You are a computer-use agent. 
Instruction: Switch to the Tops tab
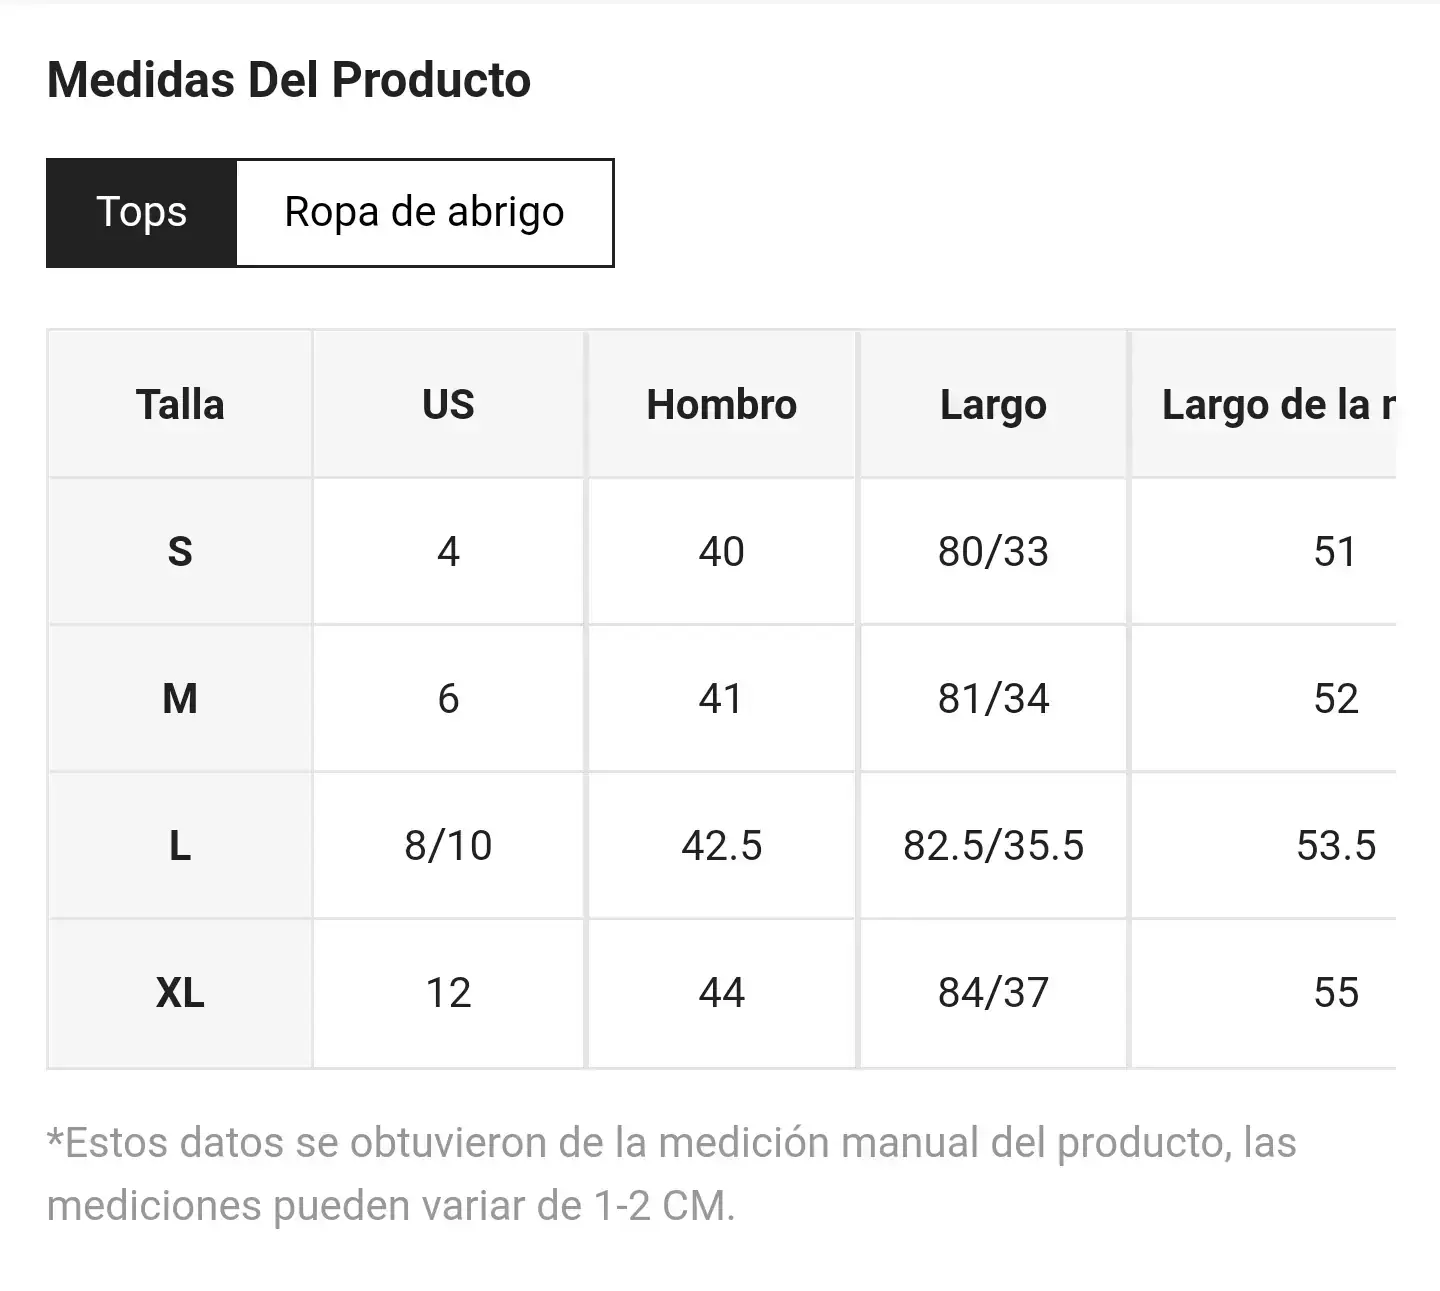pyautogui.click(x=141, y=212)
